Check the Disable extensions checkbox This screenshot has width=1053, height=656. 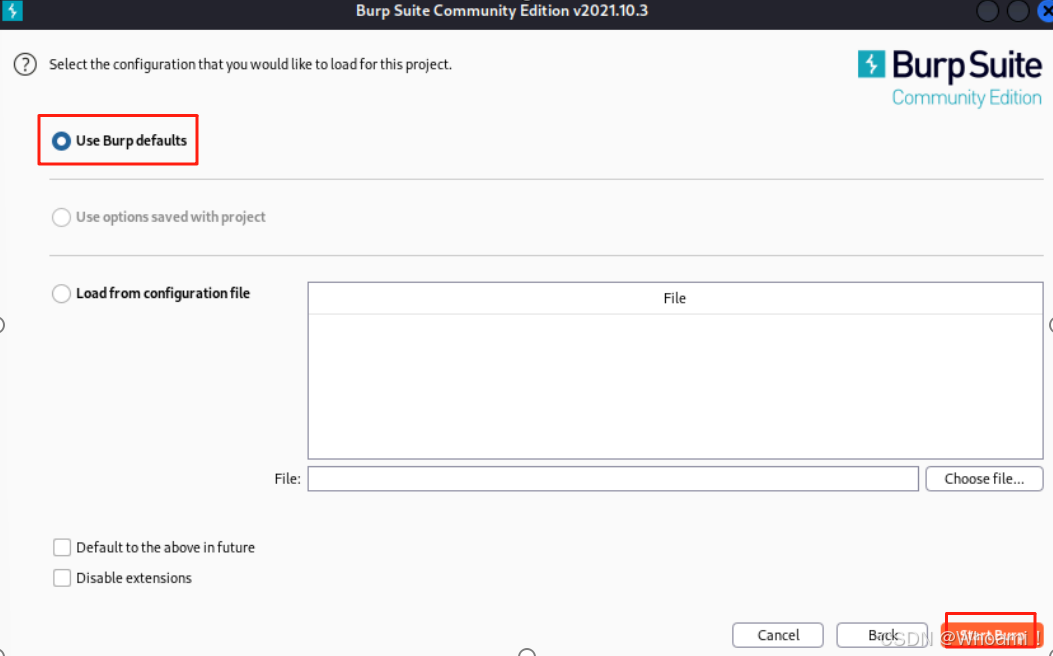pyautogui.click(x=62, y=577)
